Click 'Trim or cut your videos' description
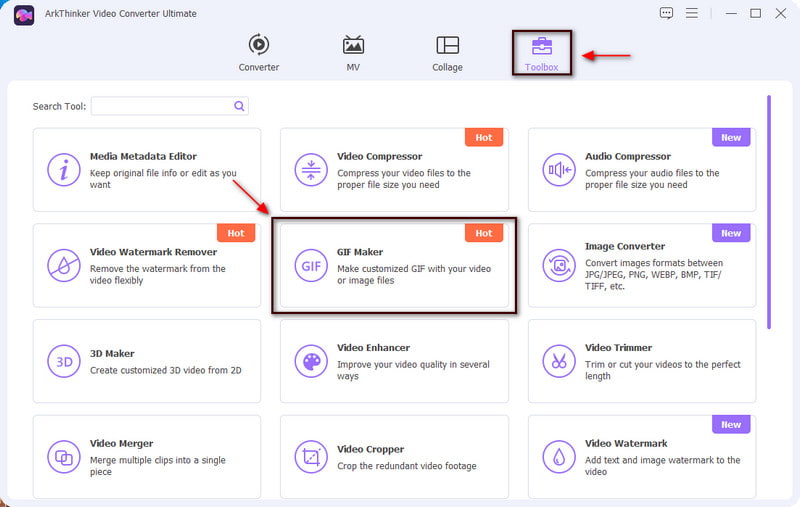This screenshot has height=507, width=800. pos(663,370)
